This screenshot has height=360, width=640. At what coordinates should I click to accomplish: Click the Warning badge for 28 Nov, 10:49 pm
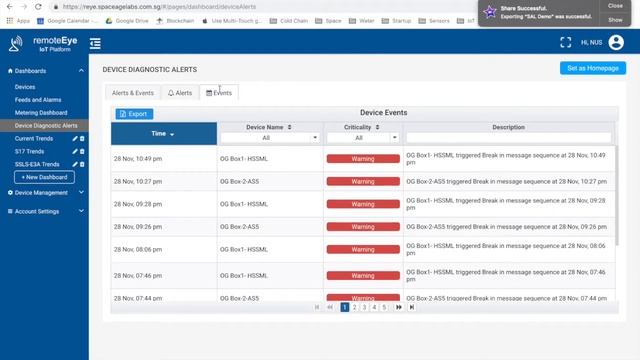click(363, 159)
